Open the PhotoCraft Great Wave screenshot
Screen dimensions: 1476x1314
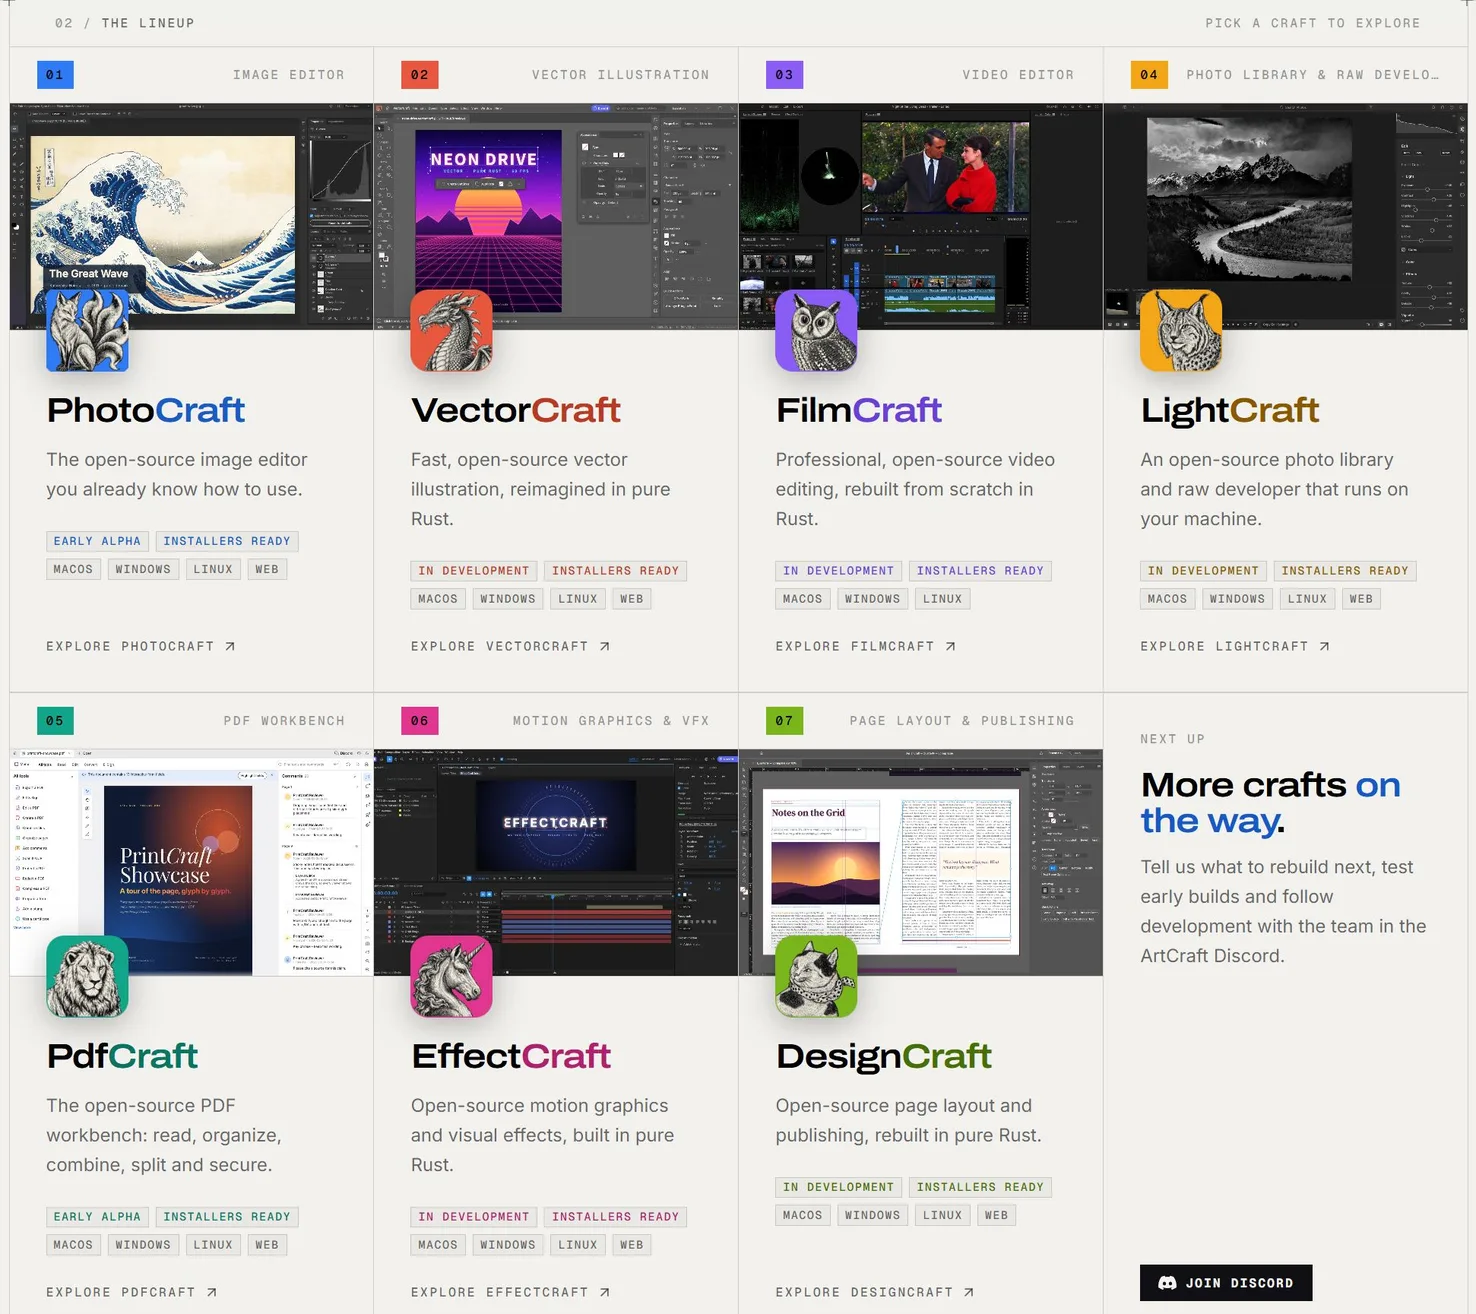click(191, 216)
